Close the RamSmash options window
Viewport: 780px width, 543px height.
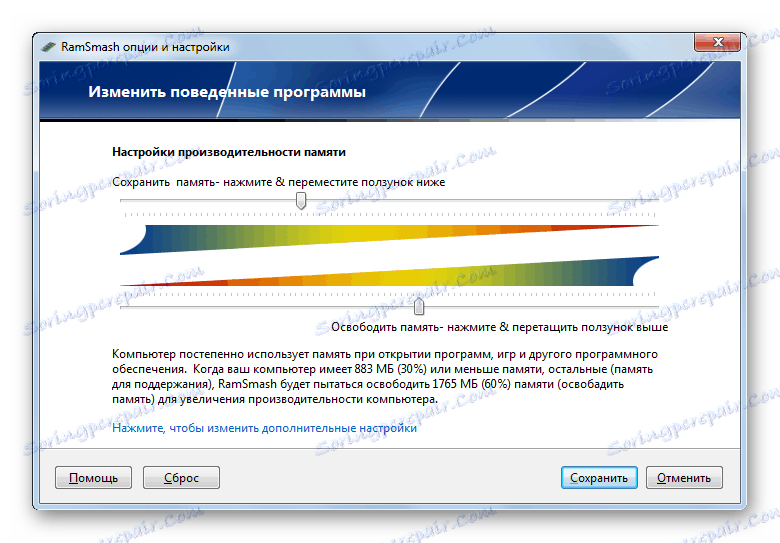[x=717, y=42]
